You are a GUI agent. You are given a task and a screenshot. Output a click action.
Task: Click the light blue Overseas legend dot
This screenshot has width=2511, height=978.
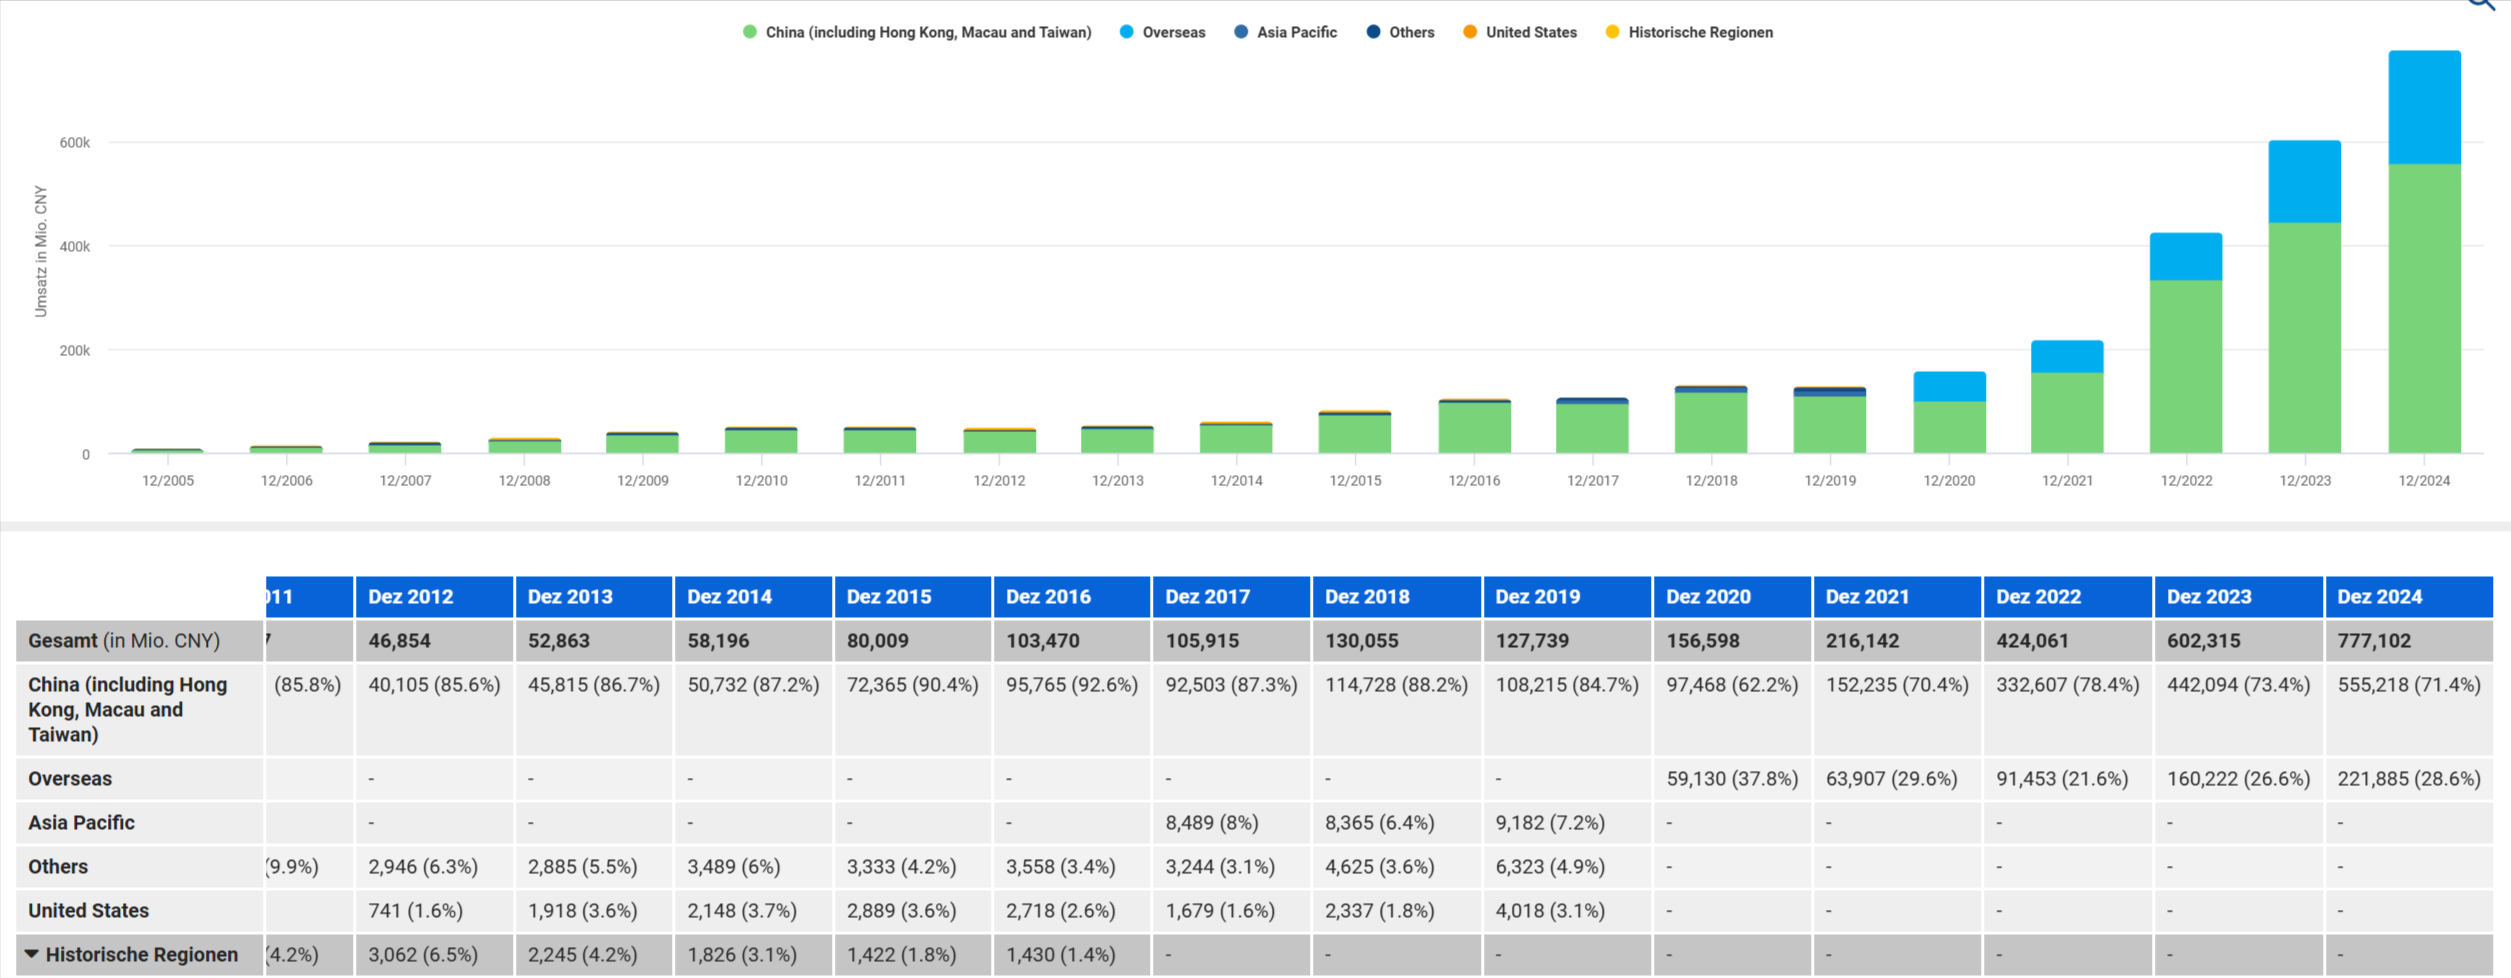tap(1127, 32)
